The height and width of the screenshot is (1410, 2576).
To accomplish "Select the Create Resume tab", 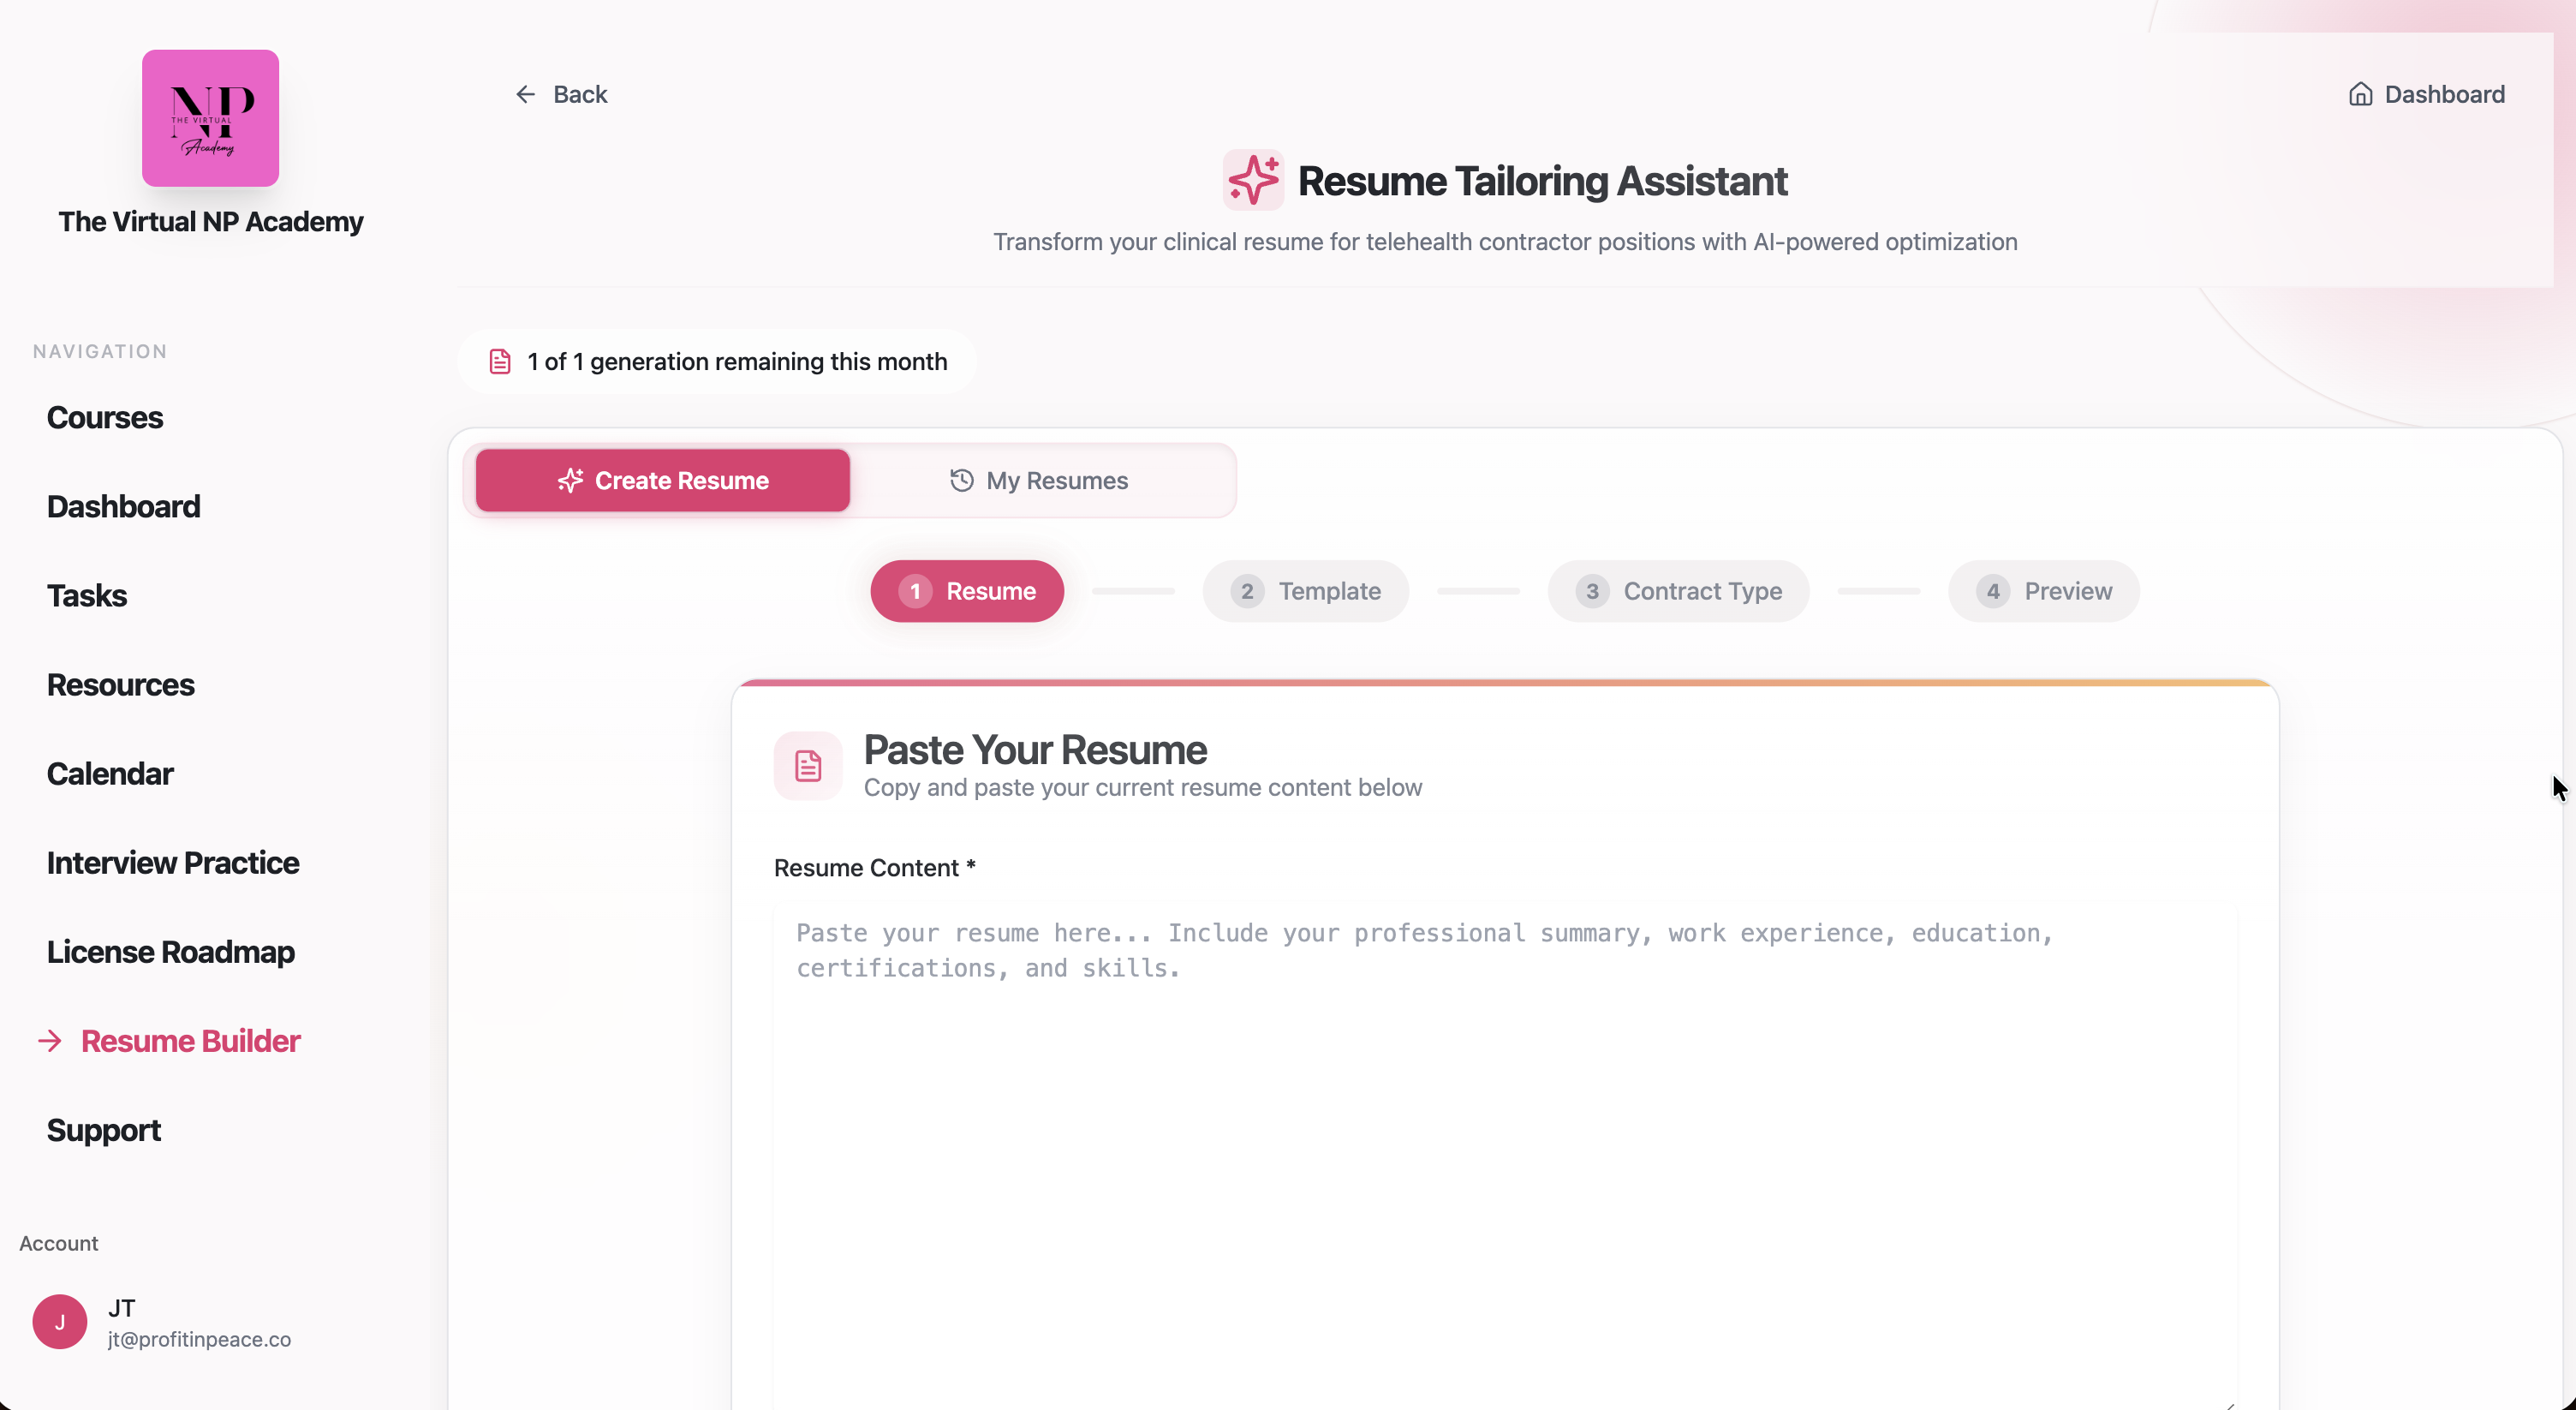I will (x=663, y=481).
